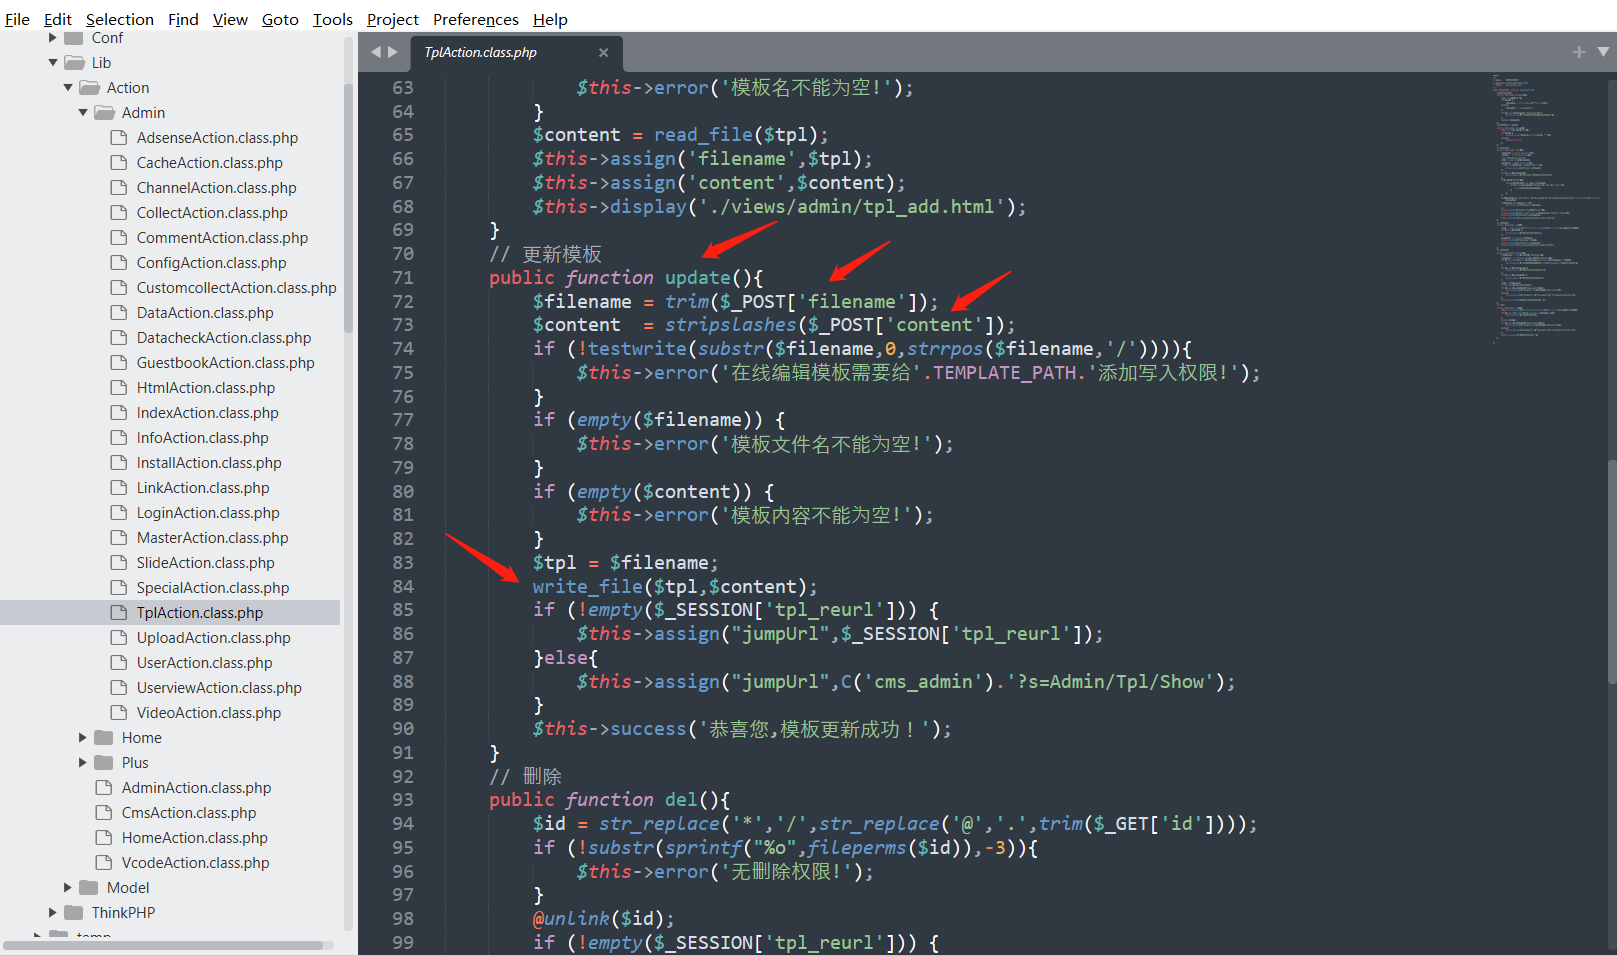Open the Tools menu
Screen dimensions: 1617x956
[332, 19]
